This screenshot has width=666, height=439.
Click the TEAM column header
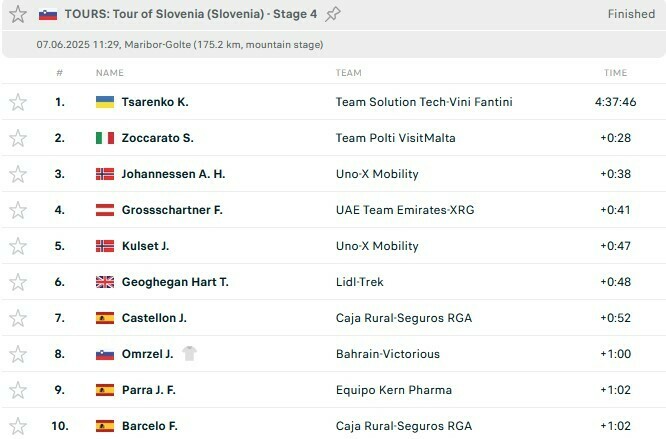point(349,73)
